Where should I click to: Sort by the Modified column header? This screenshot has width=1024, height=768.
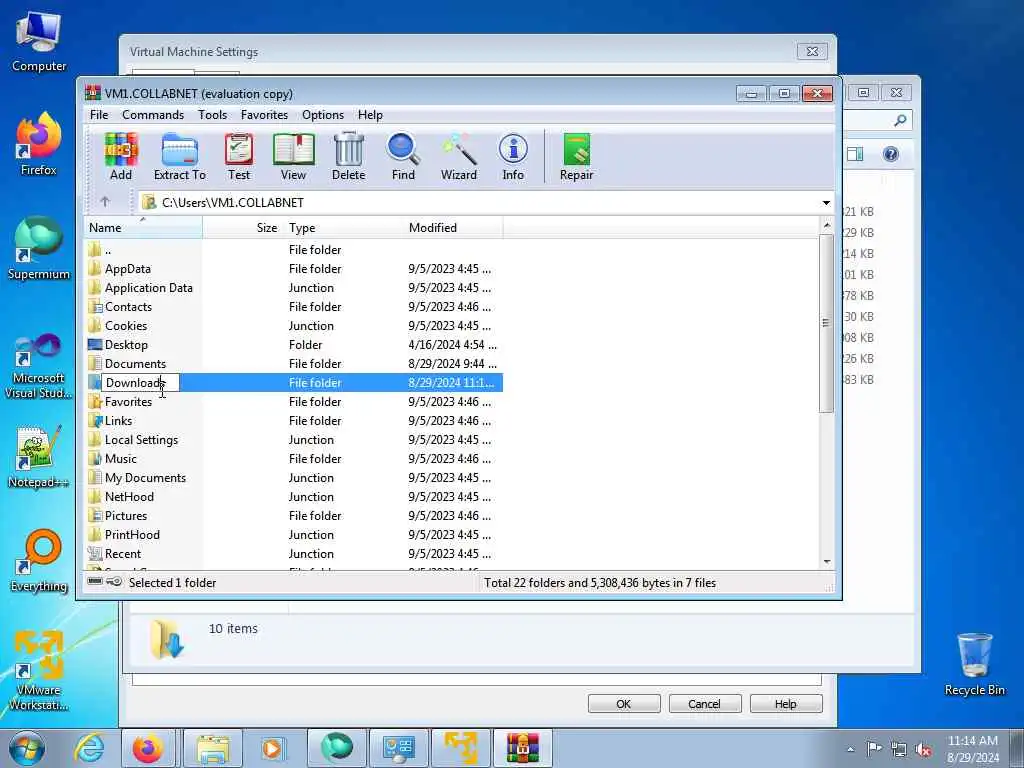click(x=453, y=228)
